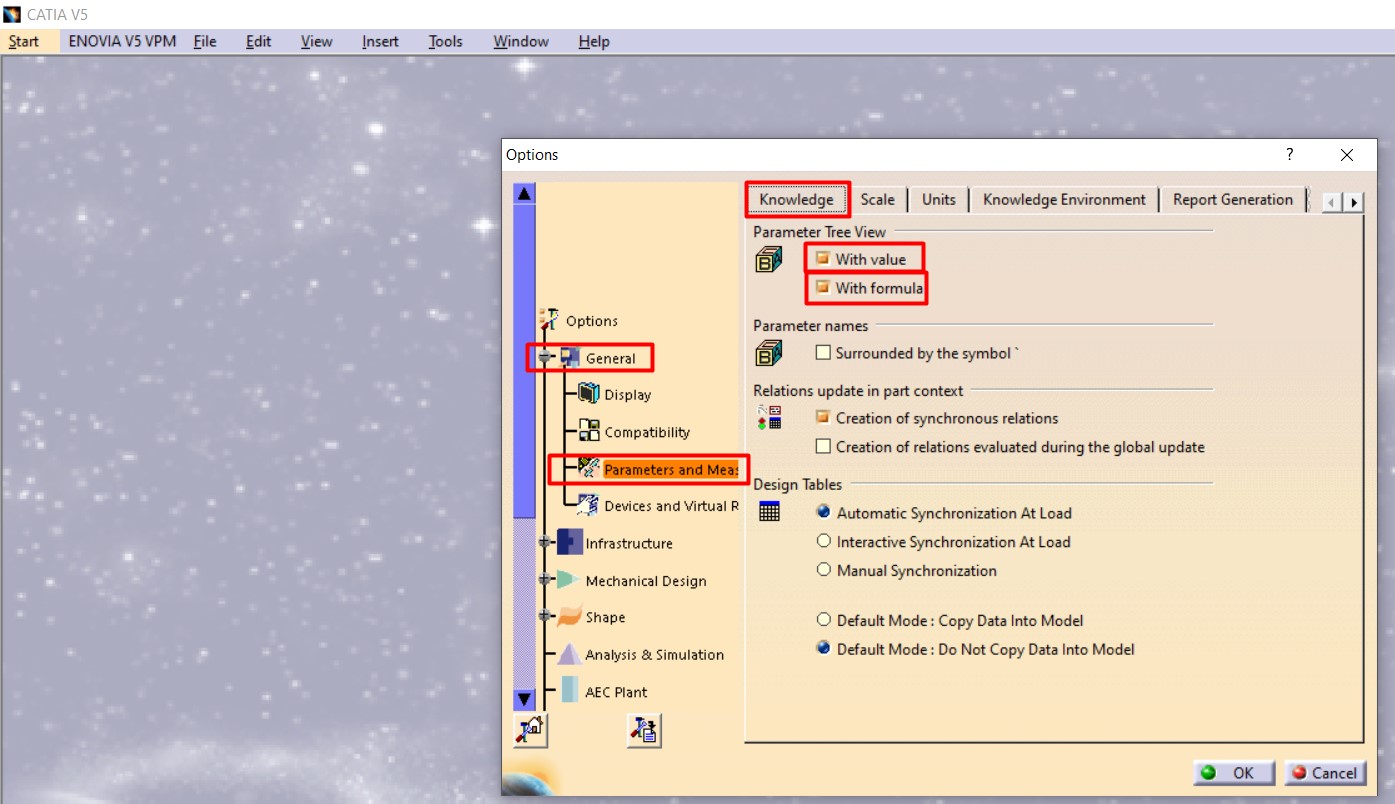The image size is (1395, 804).
Task: Open the View menu
Action: click(x=316, y=41)
